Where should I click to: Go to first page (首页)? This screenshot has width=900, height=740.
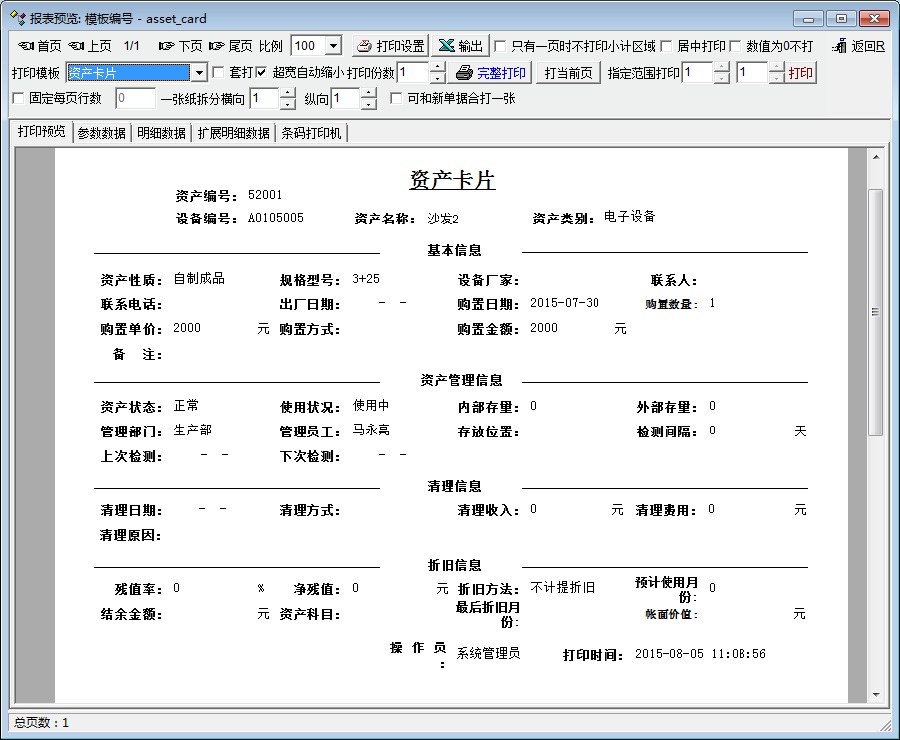click(40, 46)
